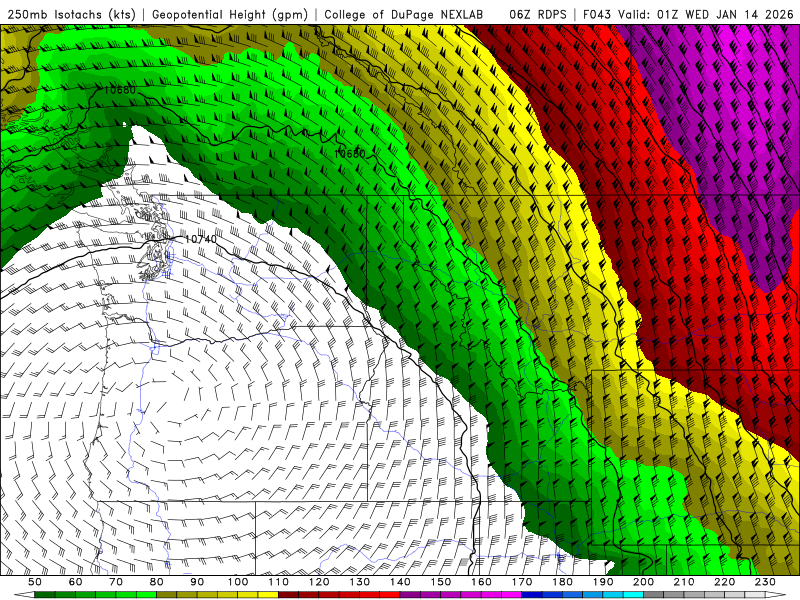The image size is (800, 600).
Task: Click the 140 knots scale label
Action: point(400,582)
